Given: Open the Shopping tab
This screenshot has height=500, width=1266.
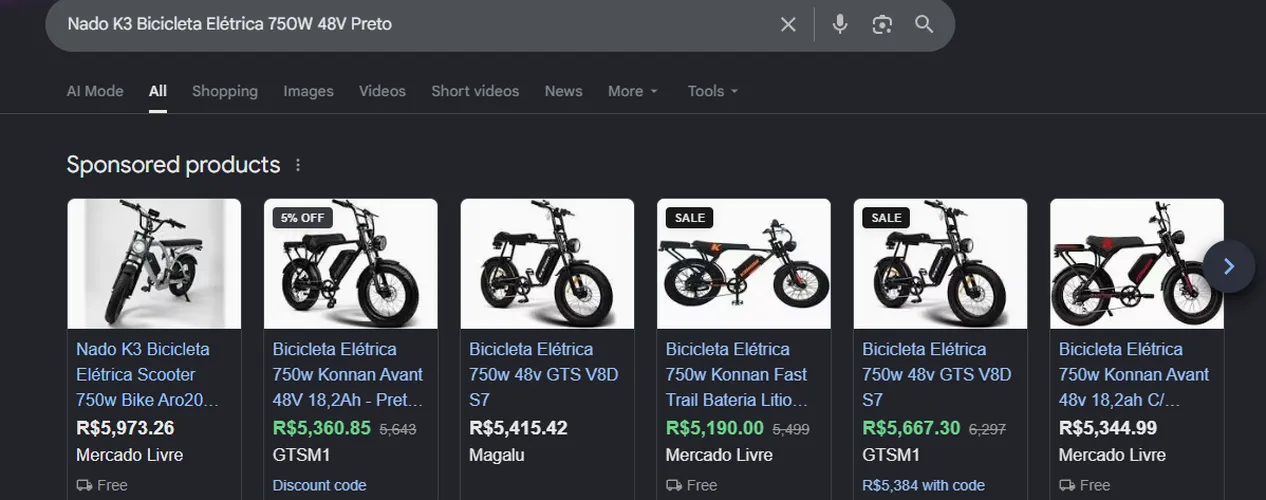Looking at the screenshot, I should [225, 91].
